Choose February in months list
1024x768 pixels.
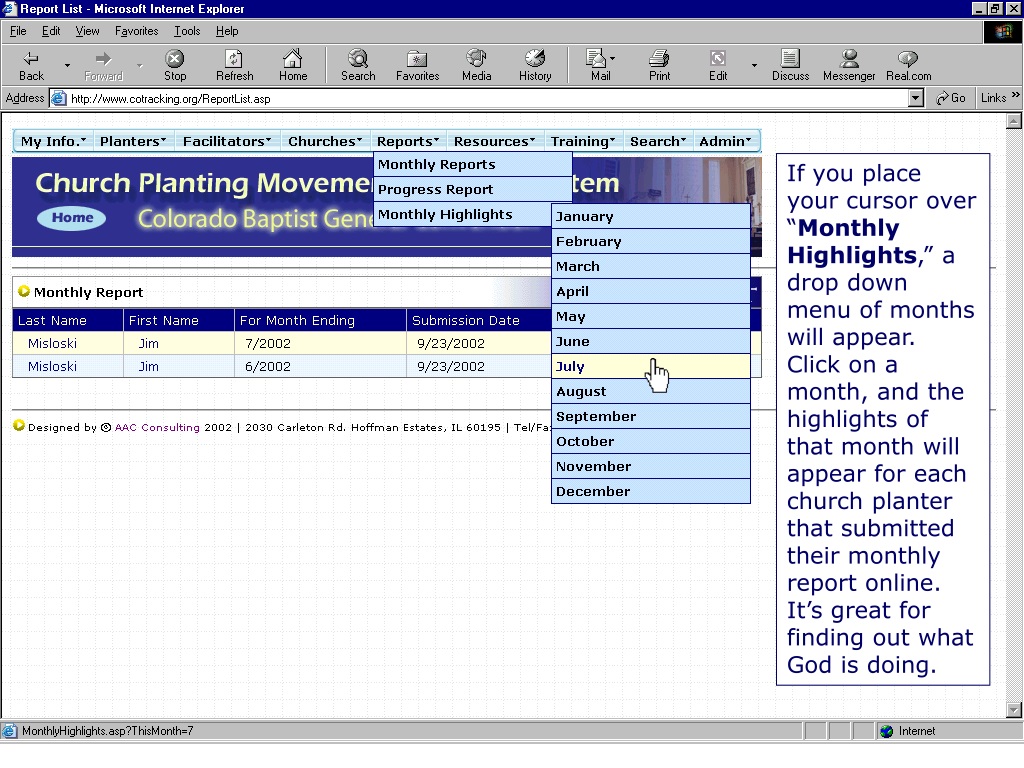pyautogui.click(x=650, y=241)
